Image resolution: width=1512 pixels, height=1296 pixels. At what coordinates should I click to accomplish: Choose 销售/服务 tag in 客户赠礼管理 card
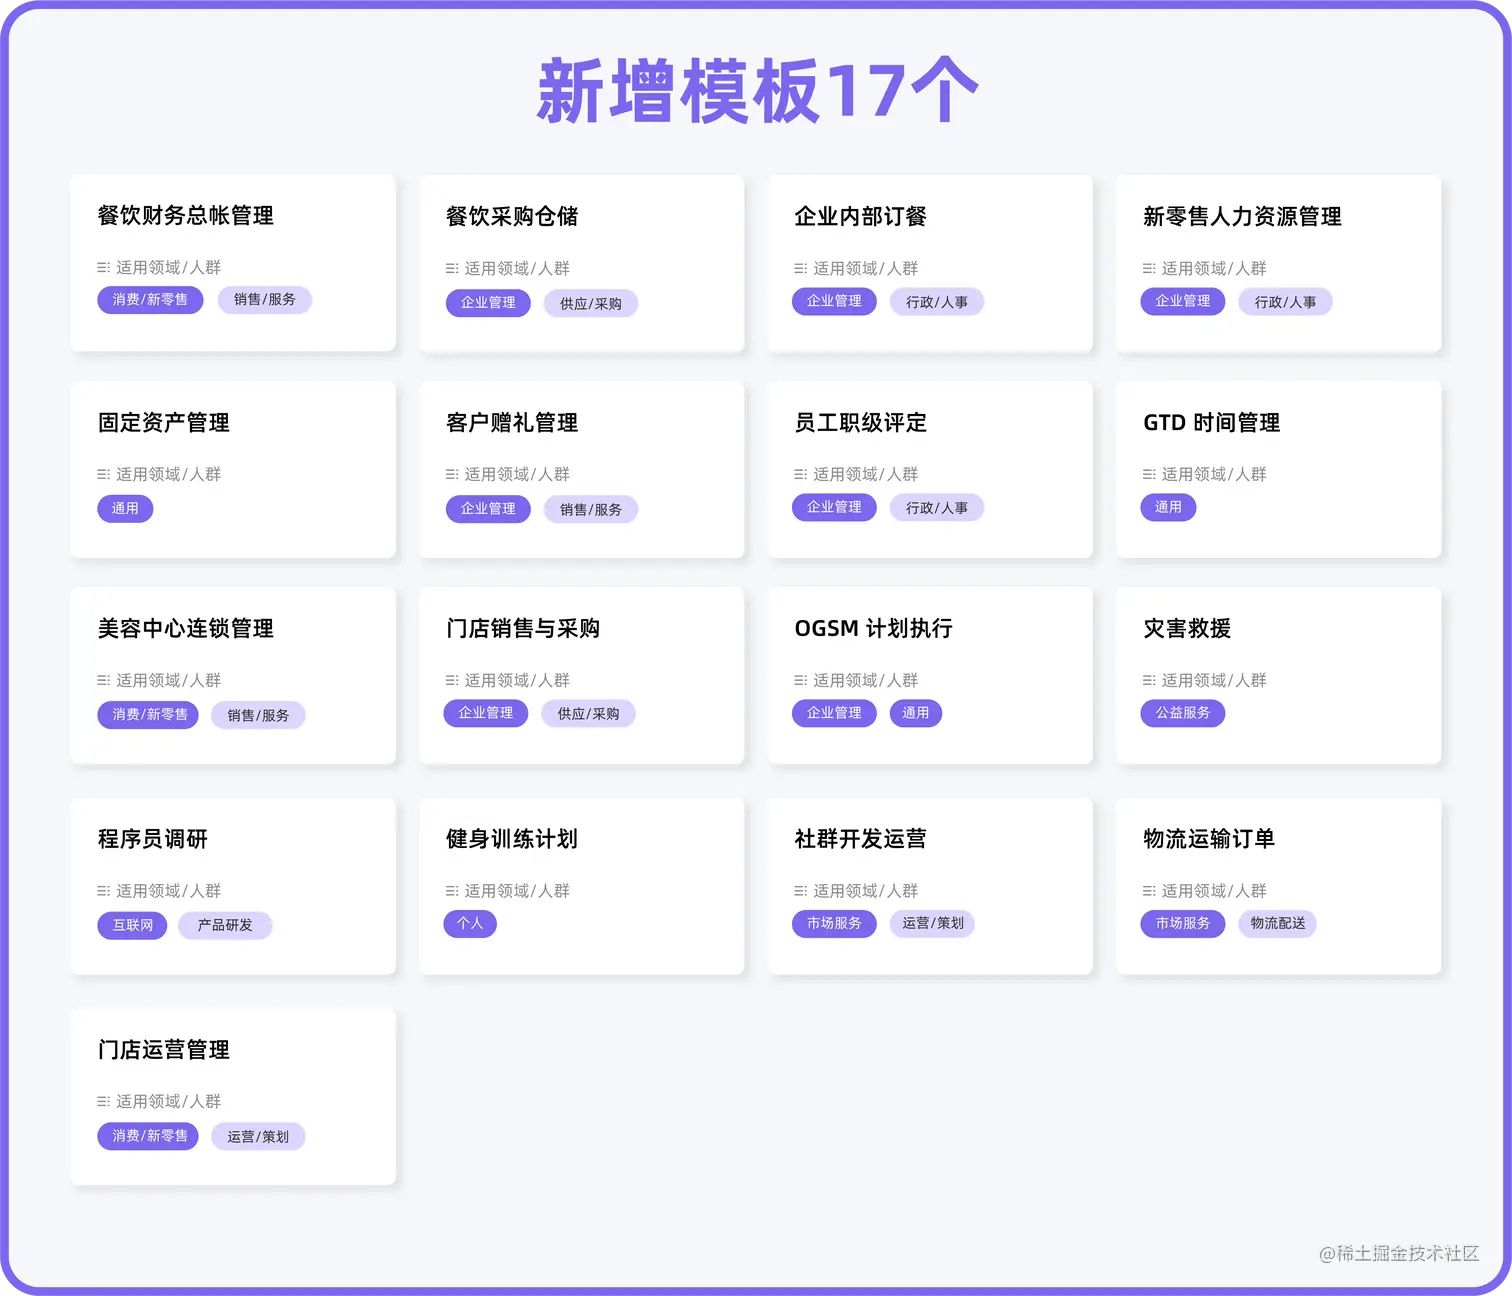click(x=591, y=510)
